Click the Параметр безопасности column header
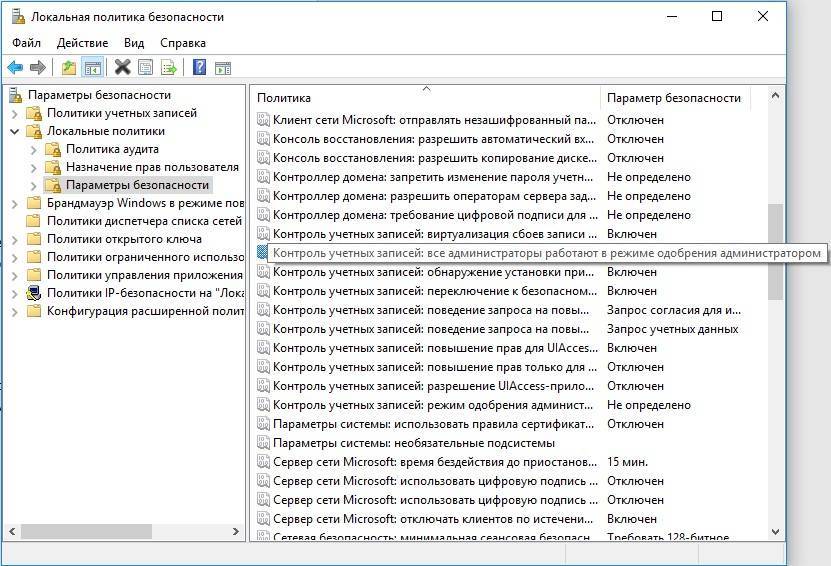Screen dimensions: 831x566 coord(673,98)
